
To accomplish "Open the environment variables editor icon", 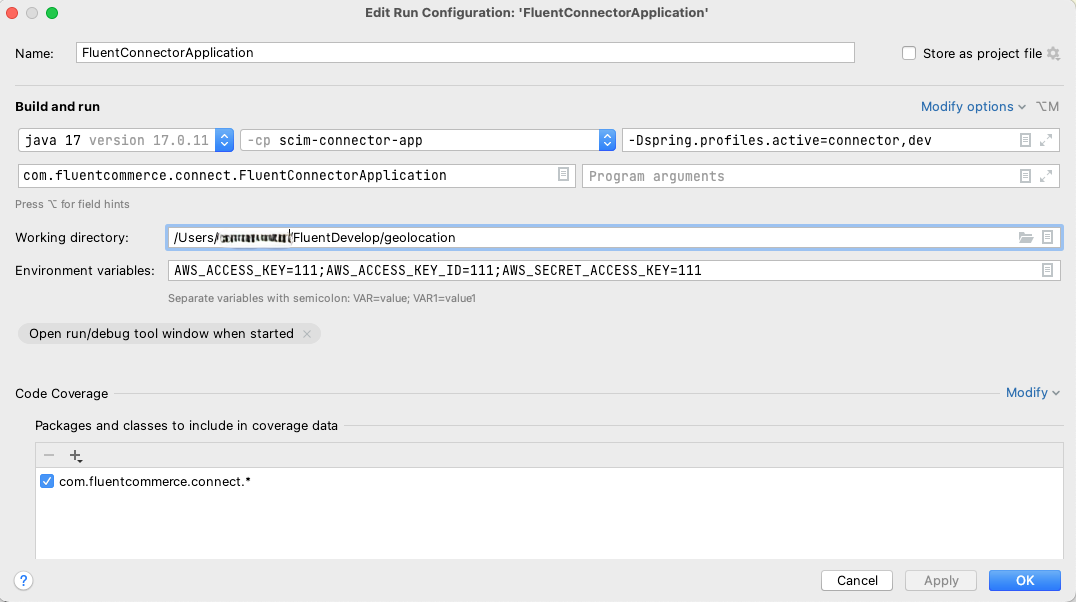I will pyautogui.click(x=1047, y=270).
